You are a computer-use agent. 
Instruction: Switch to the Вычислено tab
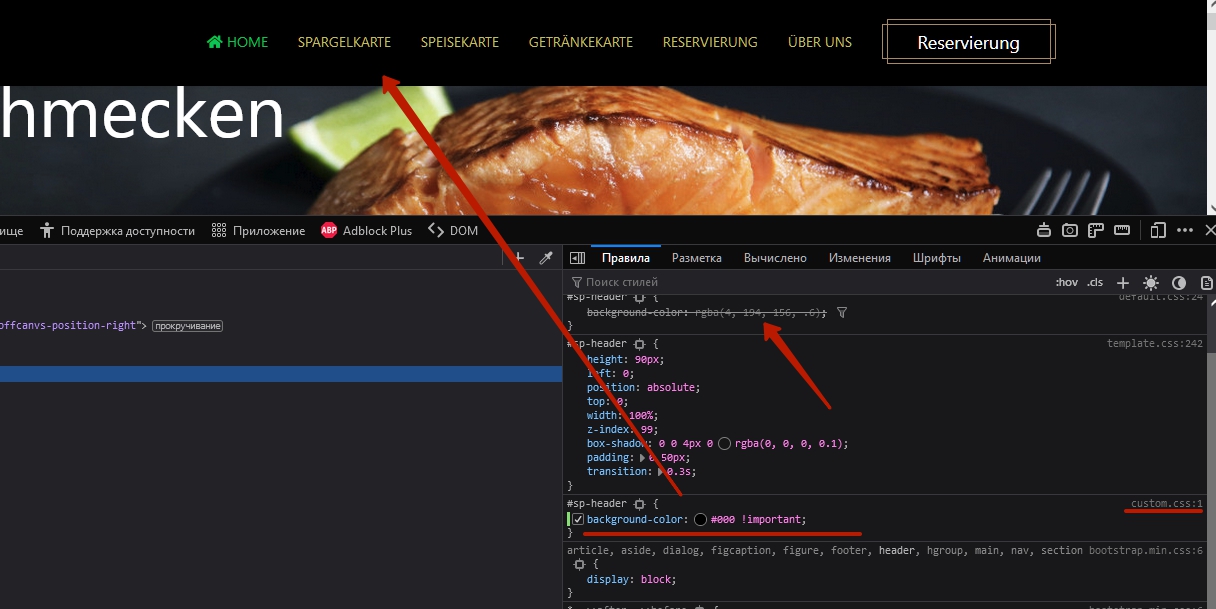point(775,258)
